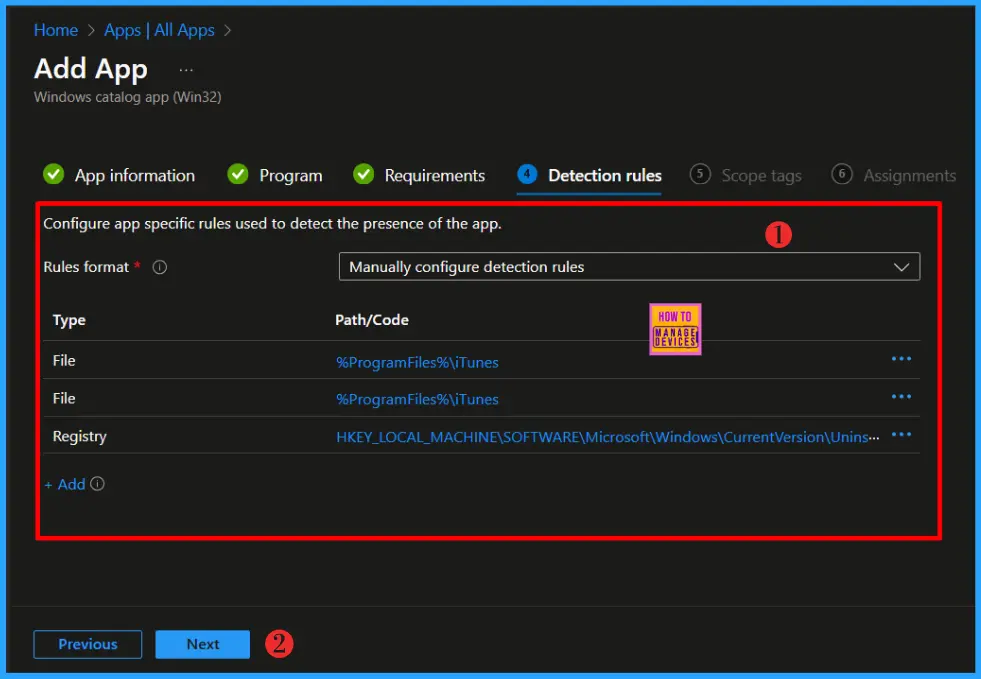Open the HKEY_LOCAL_MACHINE registry rule link
The width and height of the screenshot is (981, 679).
607,437
